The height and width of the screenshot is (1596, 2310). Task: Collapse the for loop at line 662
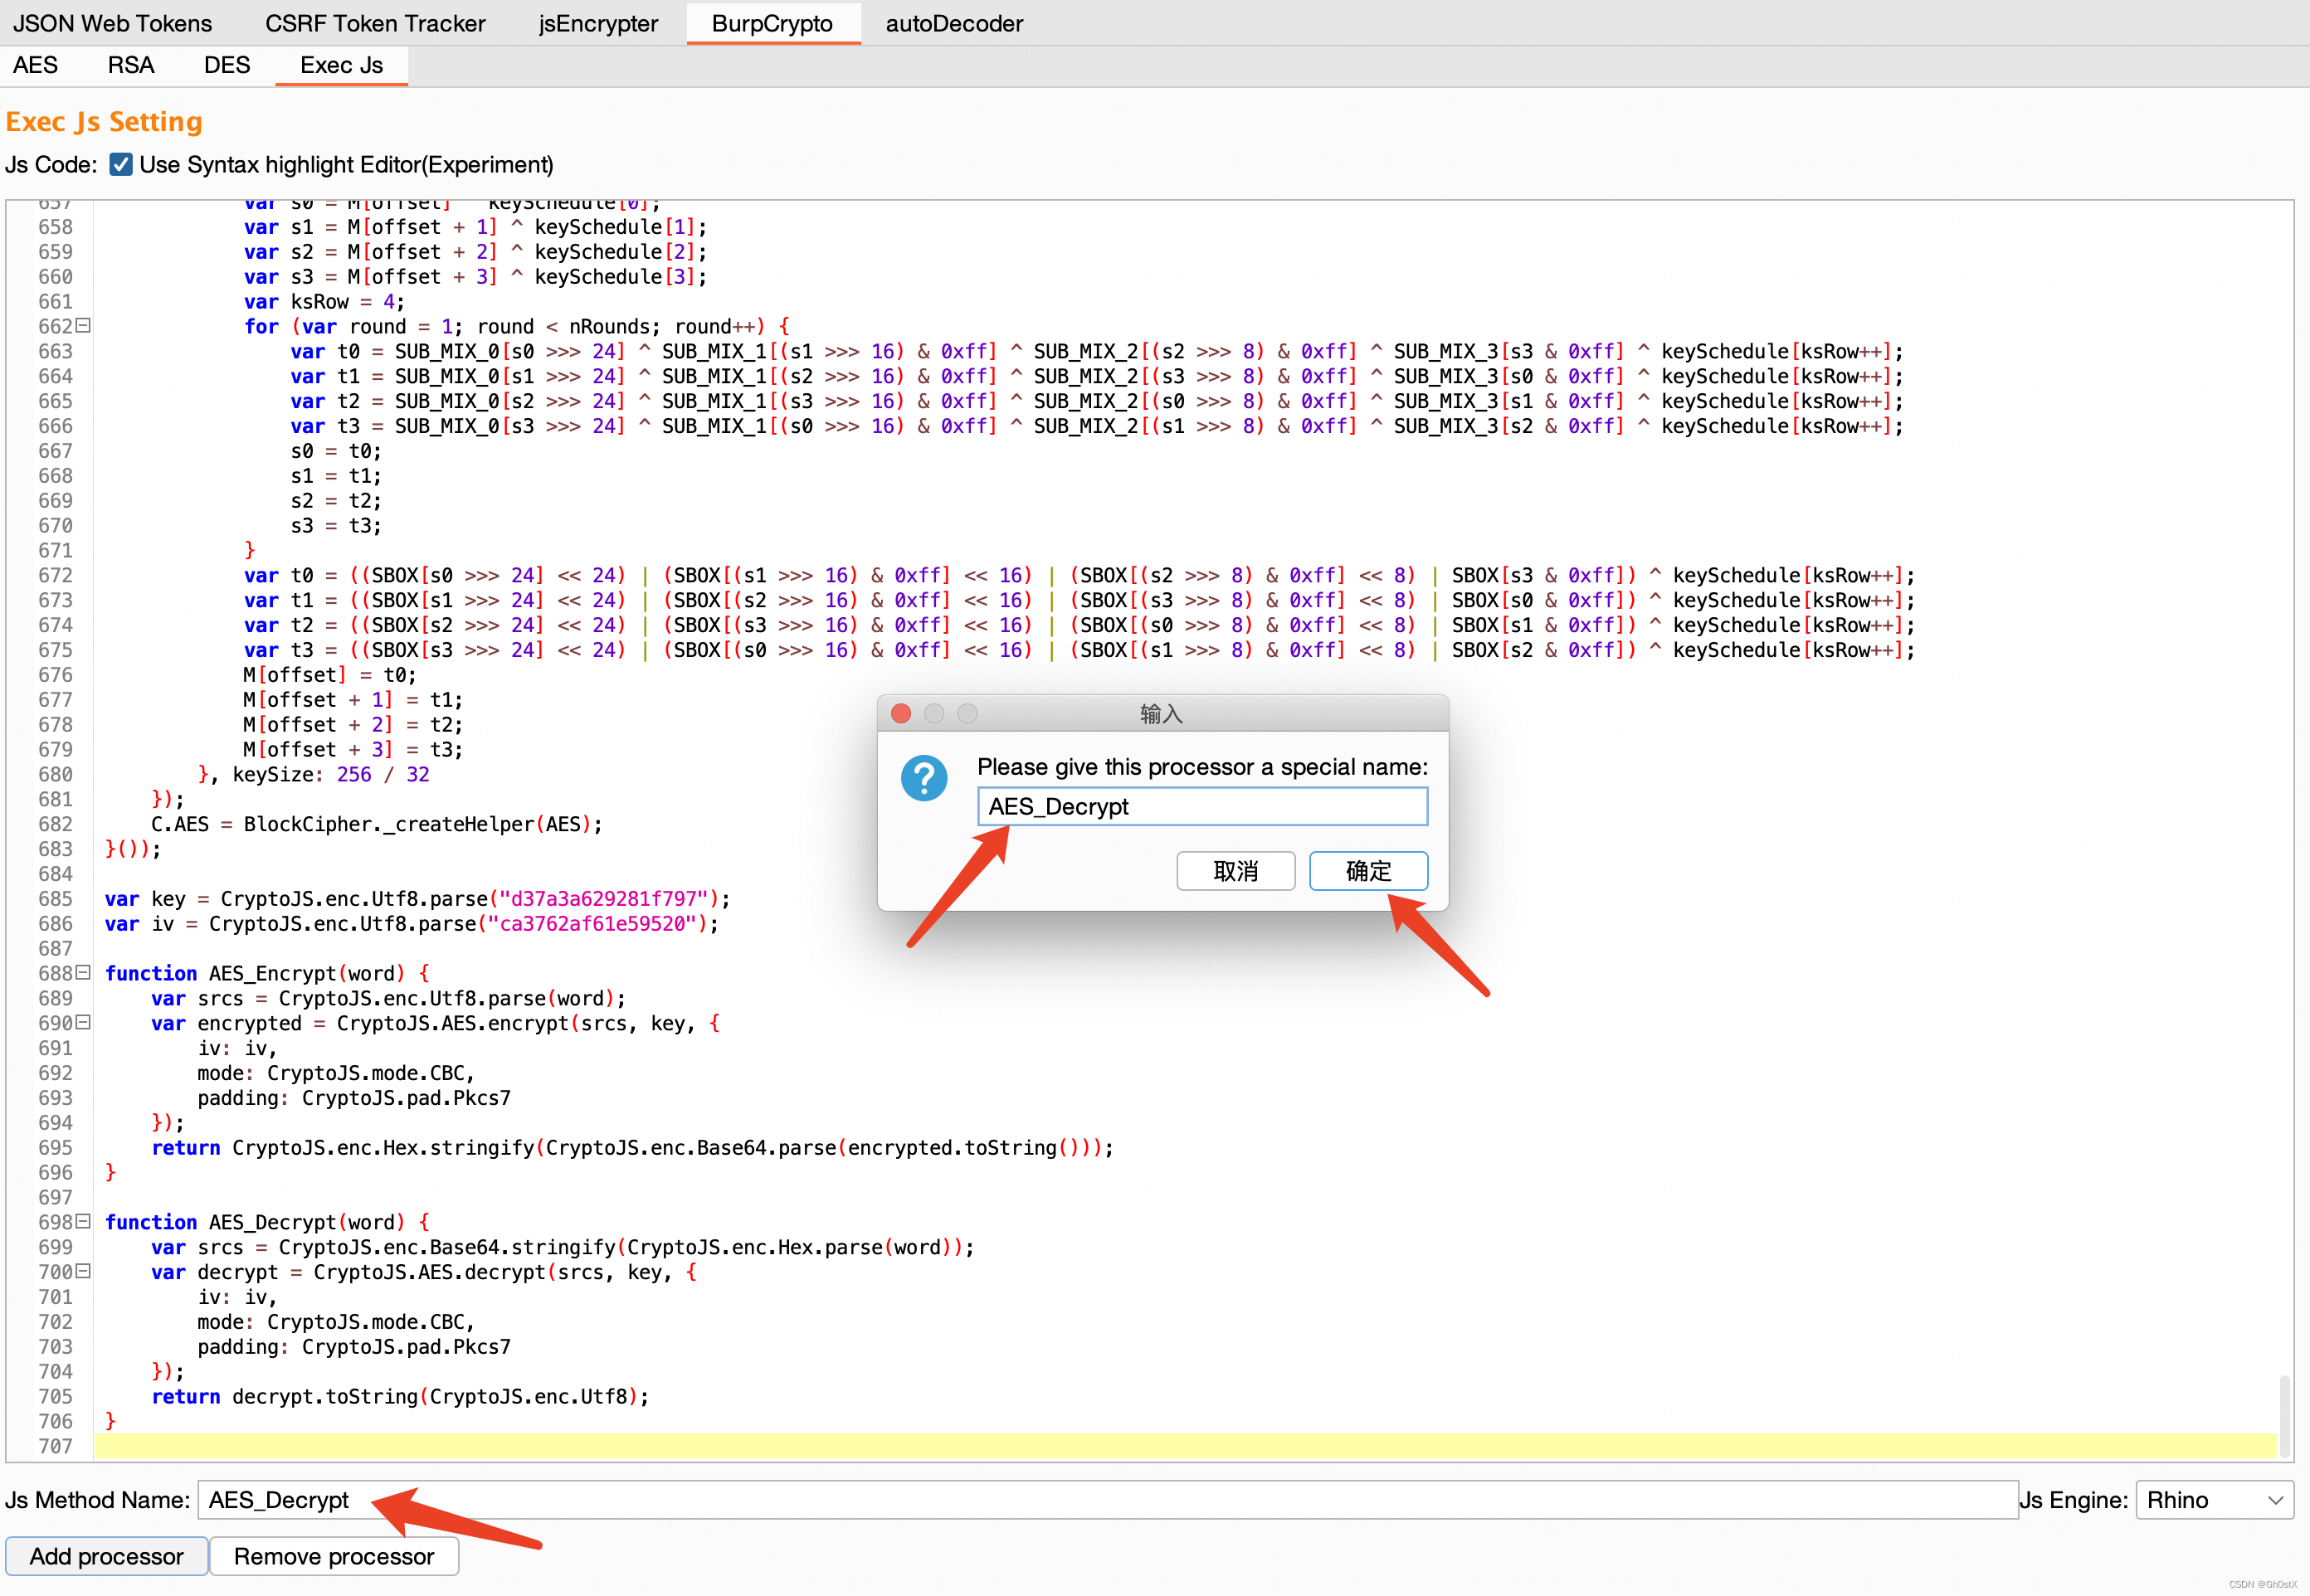tap(84, 325)
